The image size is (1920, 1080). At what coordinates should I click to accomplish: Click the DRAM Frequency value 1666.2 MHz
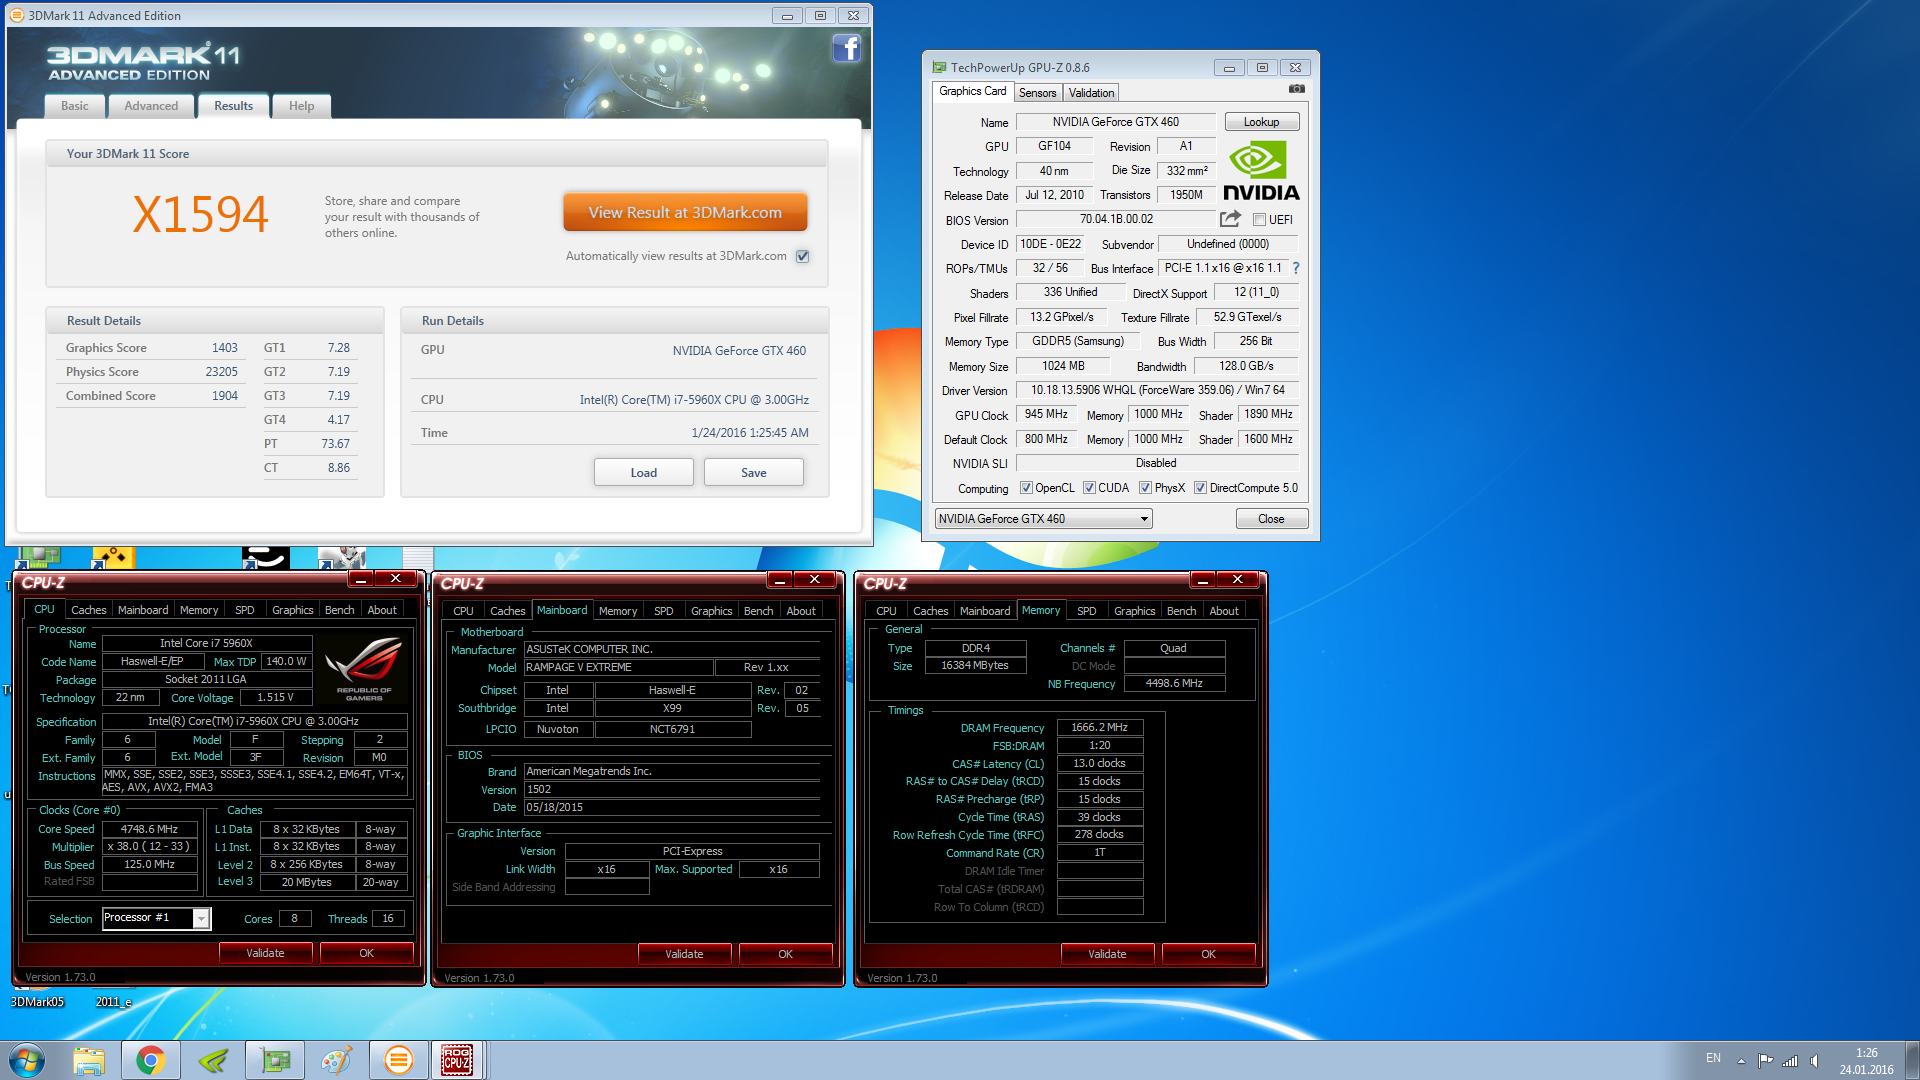[1099, 728]
